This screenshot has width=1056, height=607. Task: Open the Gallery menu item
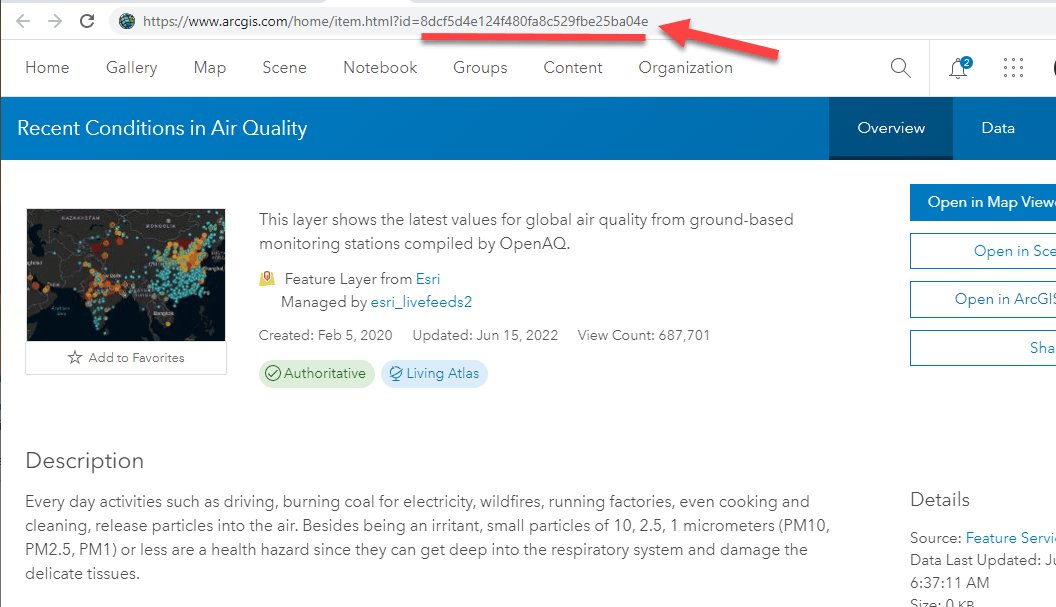click(131, 67)
